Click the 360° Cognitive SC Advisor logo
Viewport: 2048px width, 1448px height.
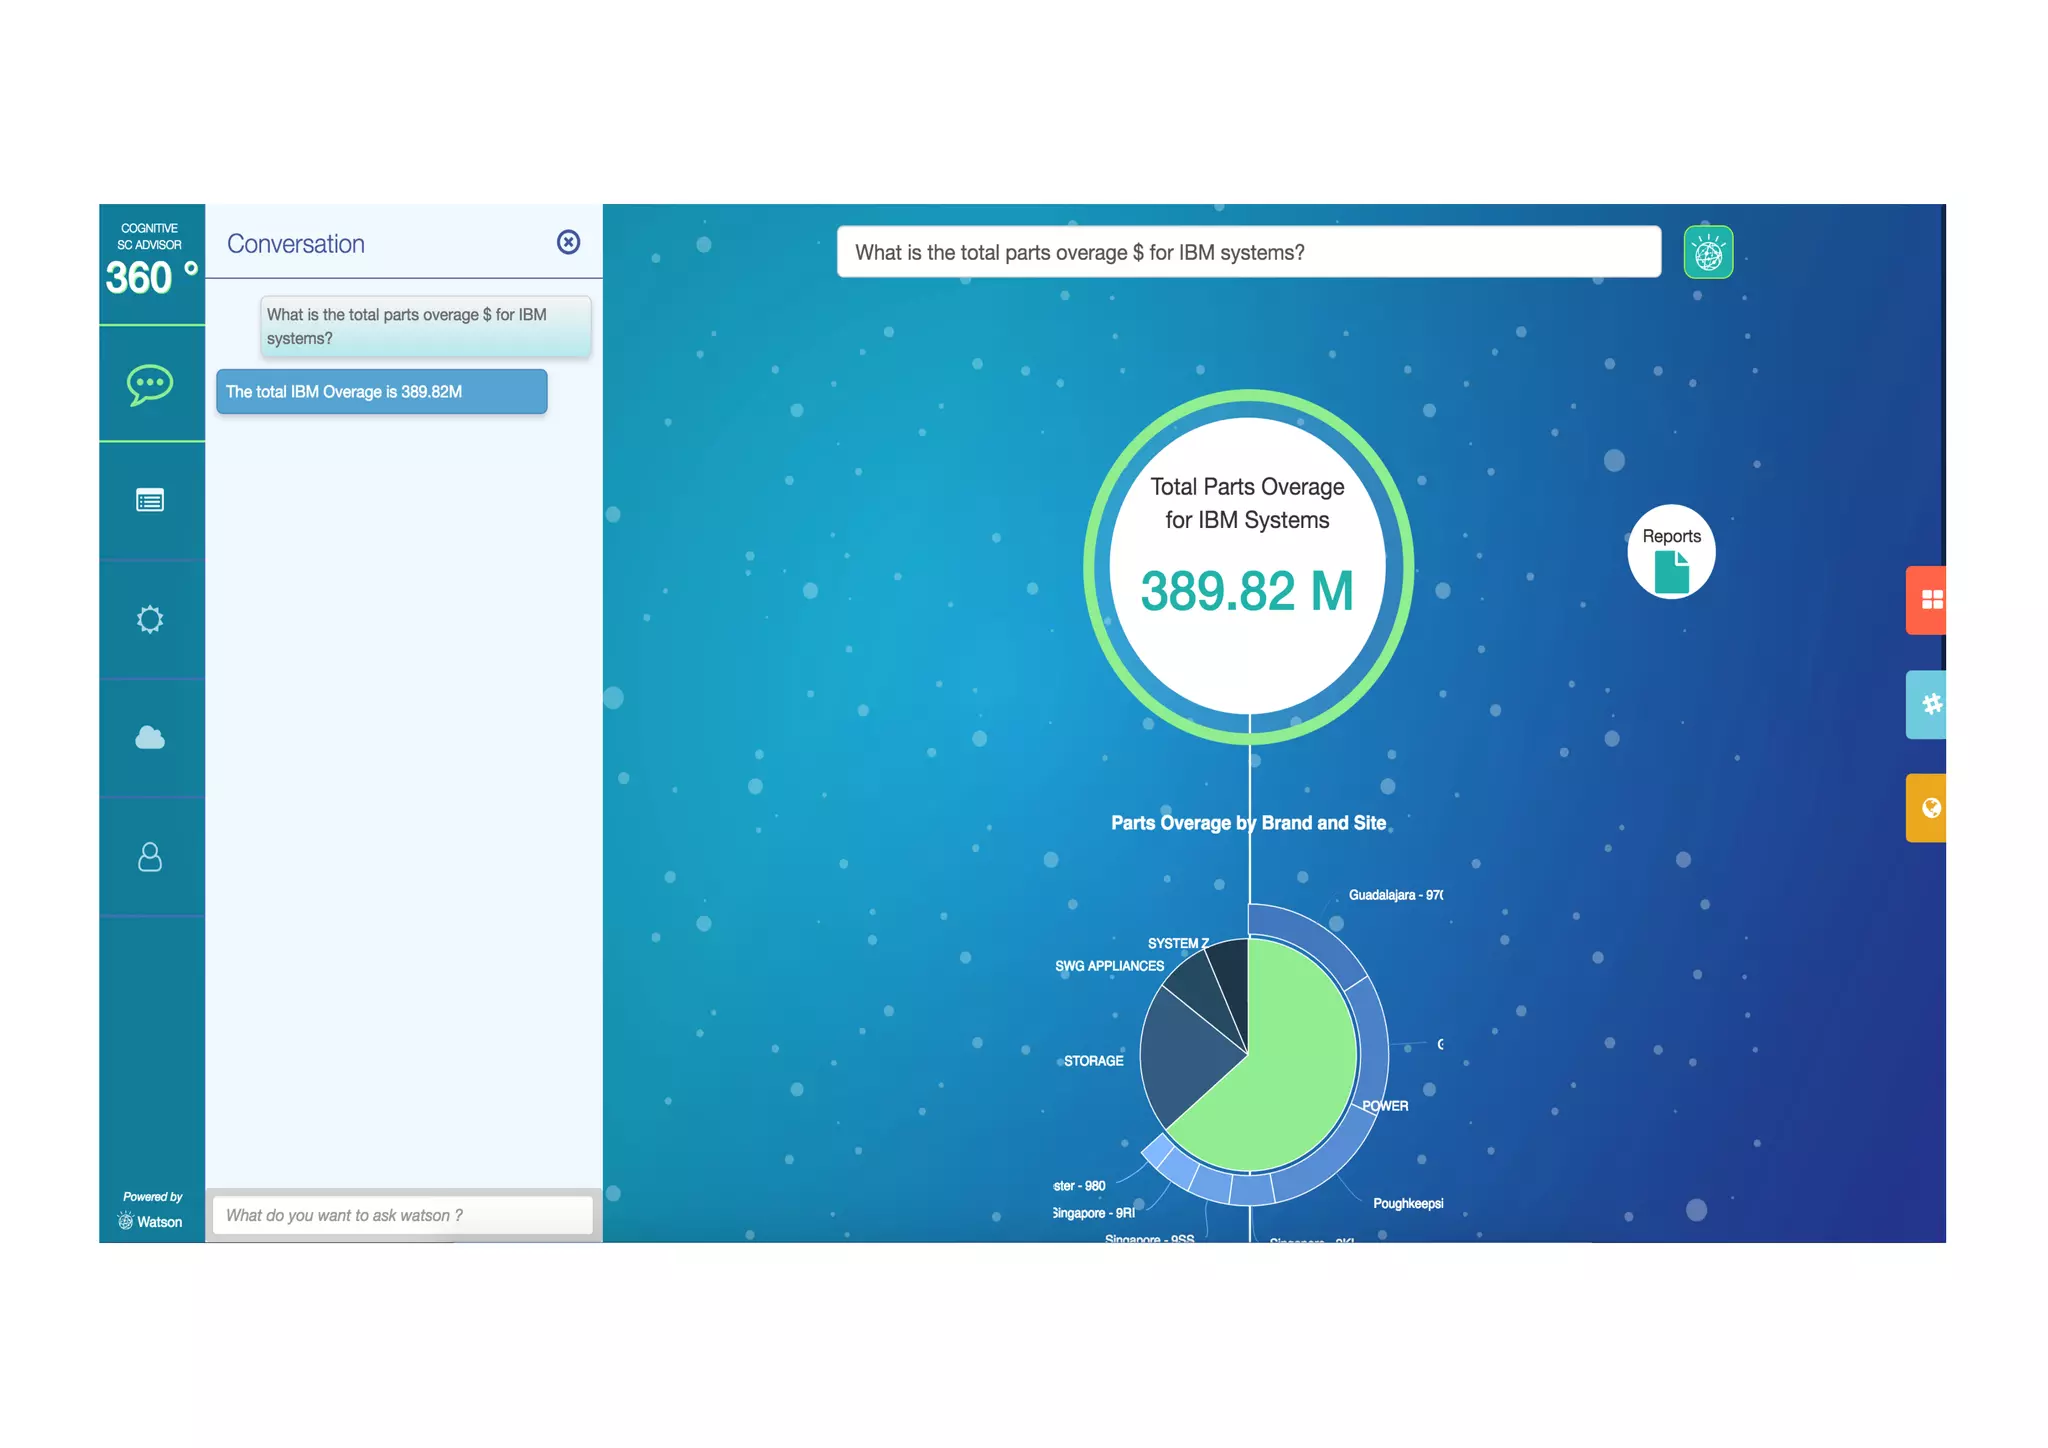(x=151, y=264)
